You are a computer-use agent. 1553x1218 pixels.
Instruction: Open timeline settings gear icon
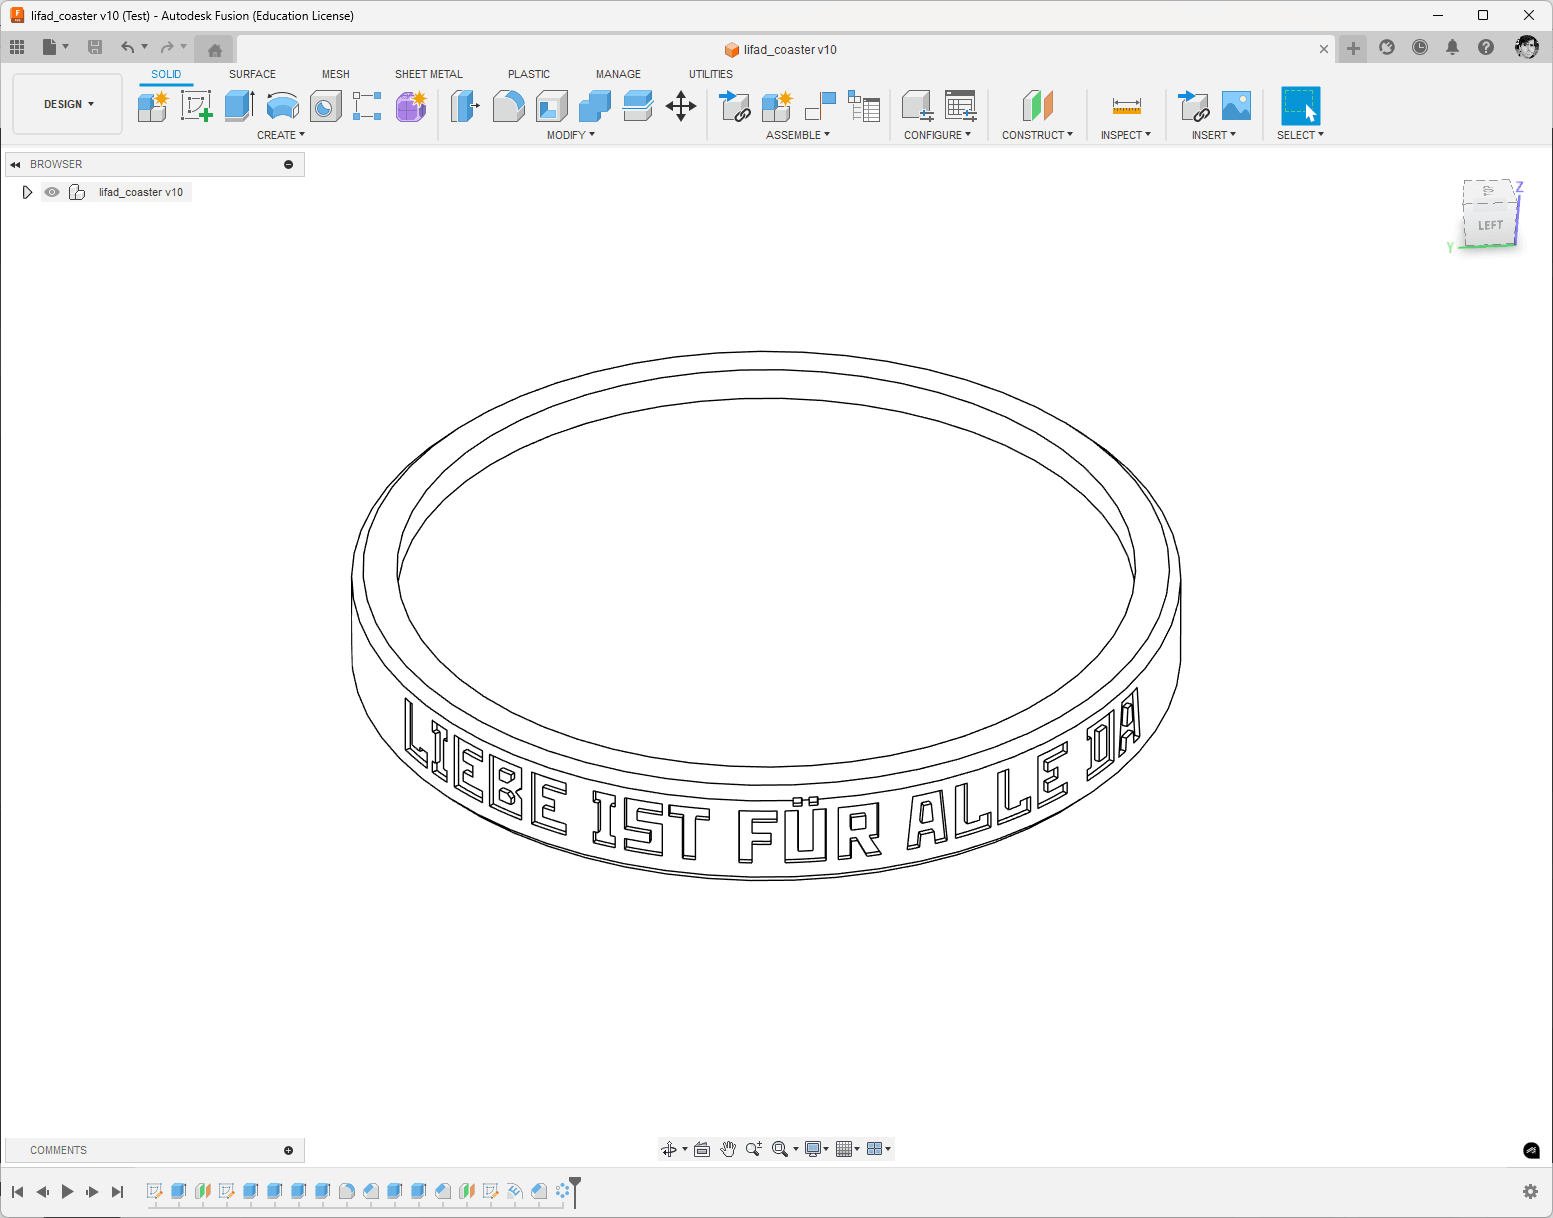click(x=1530, y=1191)
